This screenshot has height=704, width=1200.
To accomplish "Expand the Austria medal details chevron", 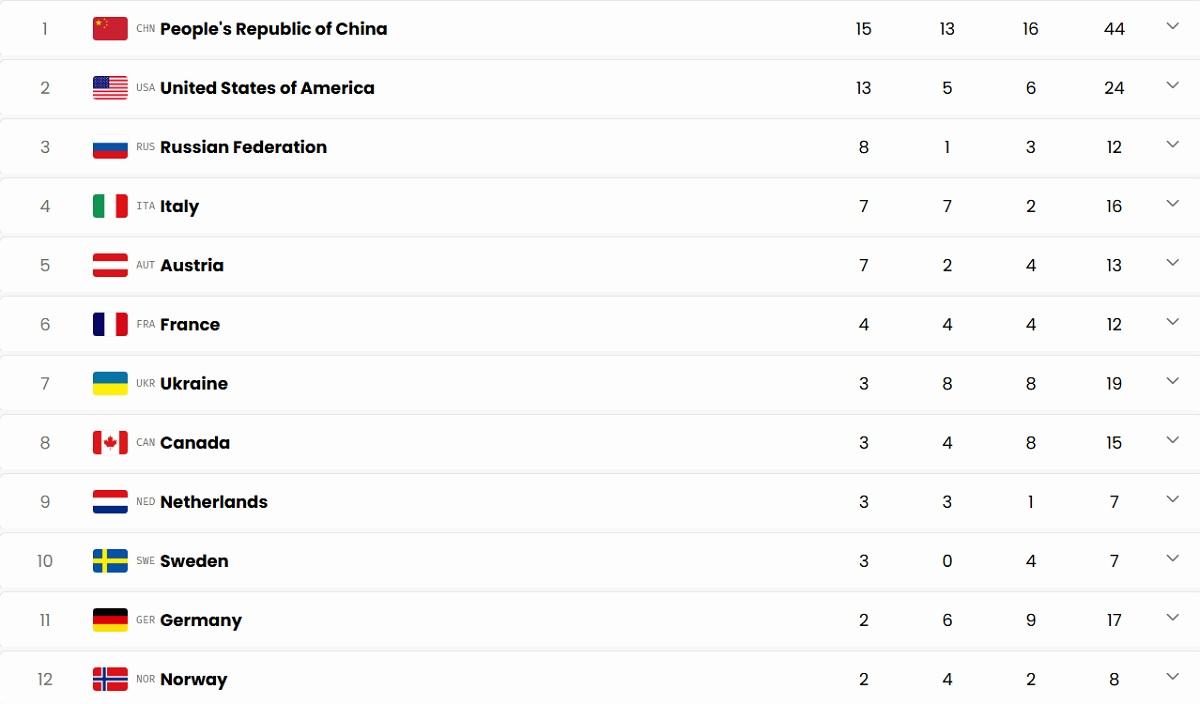I will [1173, 263].
